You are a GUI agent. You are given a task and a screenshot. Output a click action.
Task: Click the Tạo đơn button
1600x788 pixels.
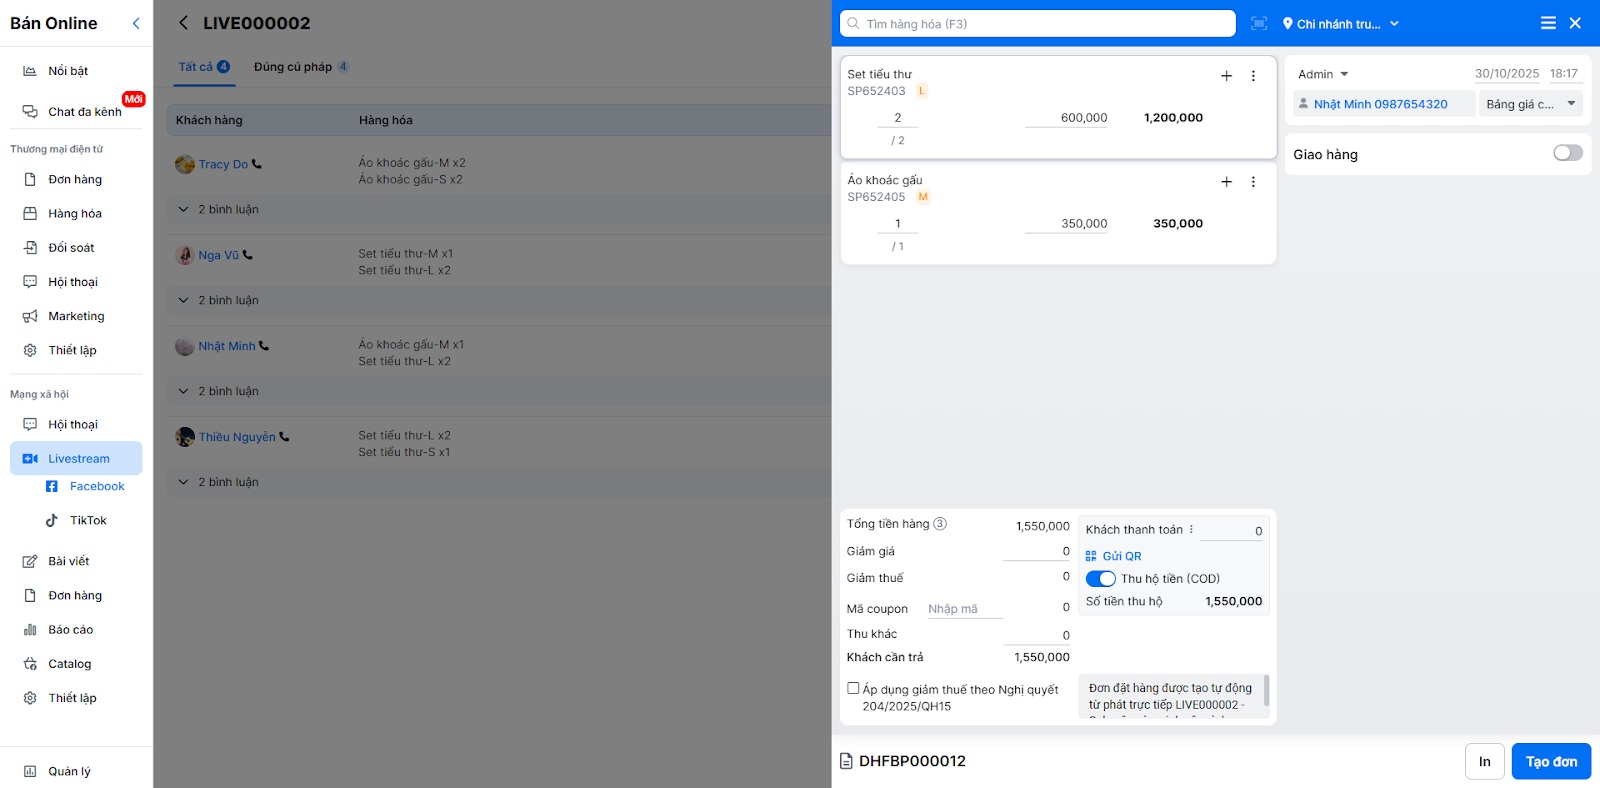[x=1550, y=762]
